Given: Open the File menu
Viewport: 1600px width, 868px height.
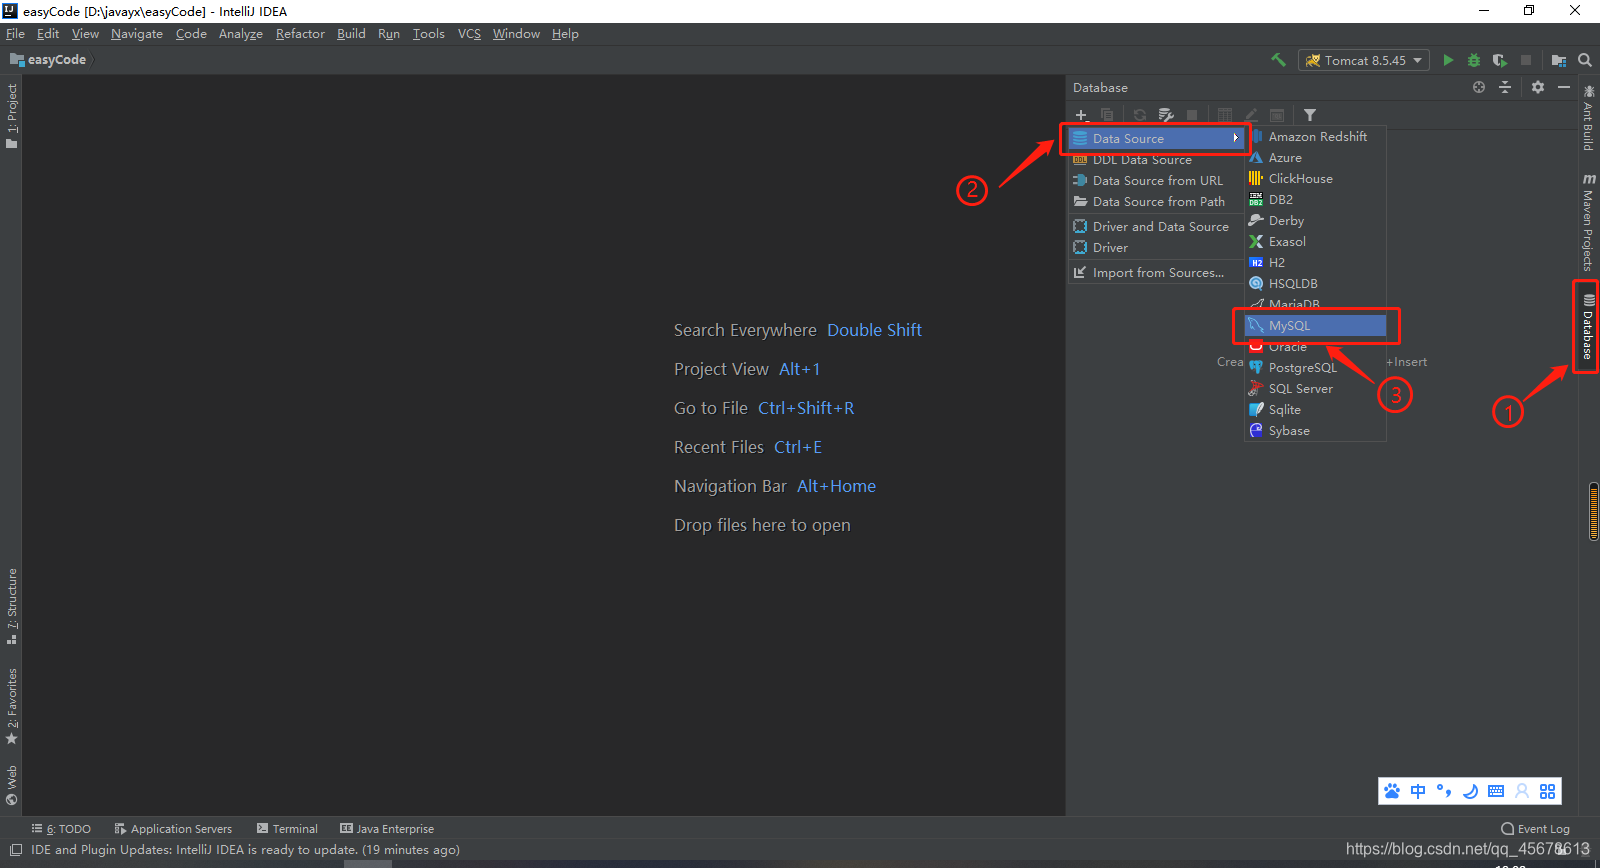Looking at the screenshot, I should coord(15,34).
